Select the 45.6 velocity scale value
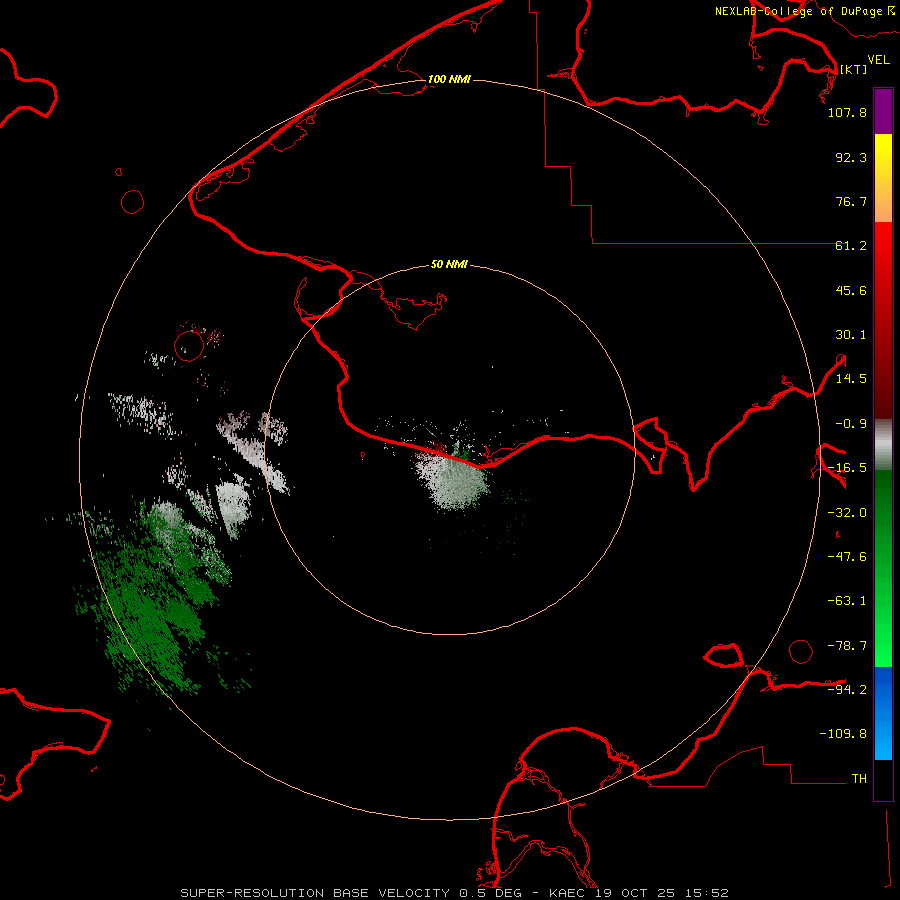The width and height of the screenshot is (900, 900). pos(851,290)
